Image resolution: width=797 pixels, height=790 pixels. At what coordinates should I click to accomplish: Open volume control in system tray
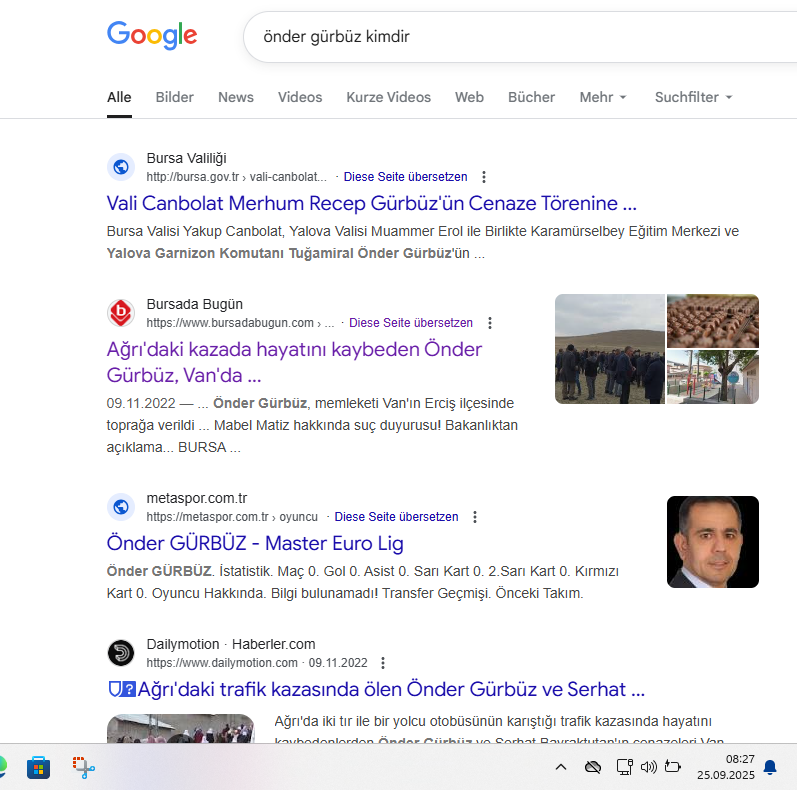point(649,767)
